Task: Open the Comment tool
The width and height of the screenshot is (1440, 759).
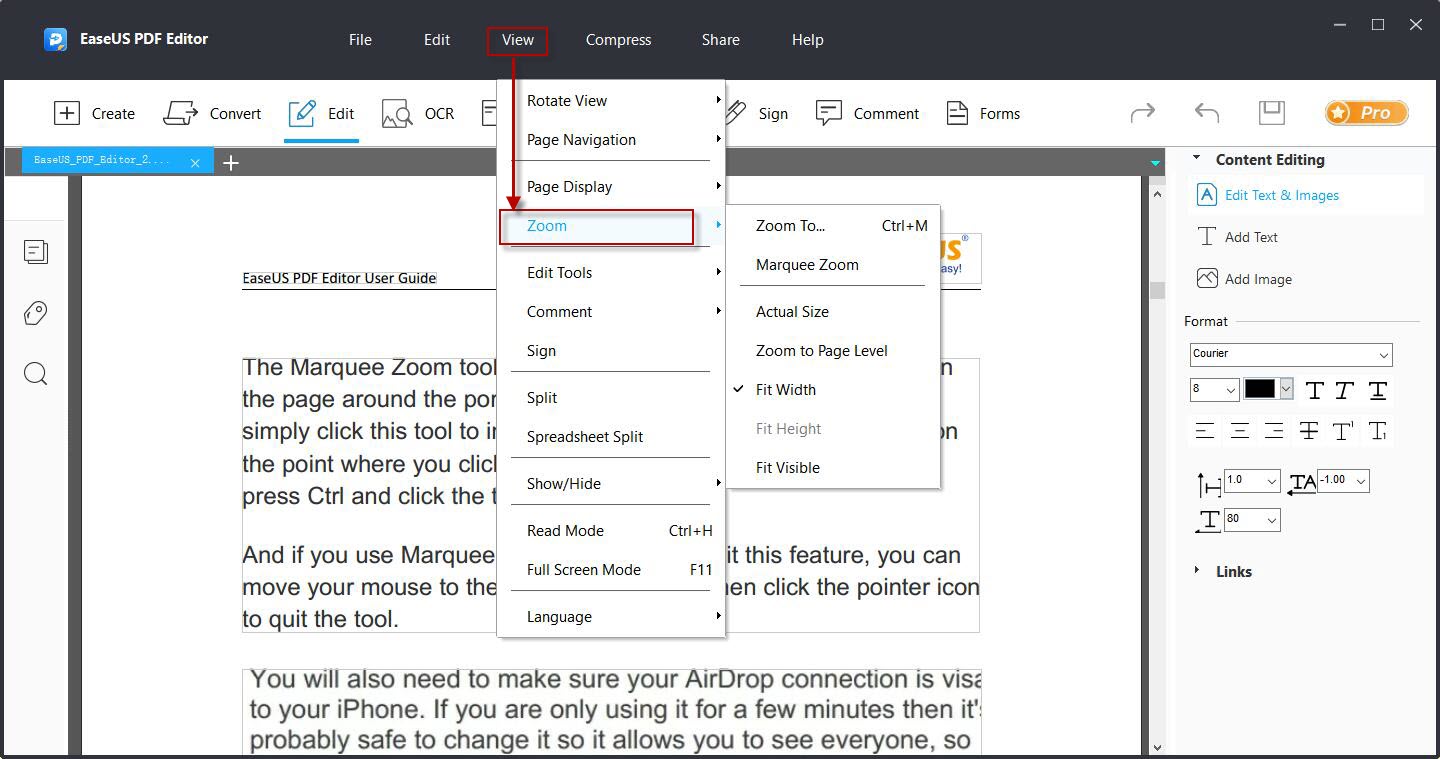Action: pyautogui.click(x=867, y=113)
